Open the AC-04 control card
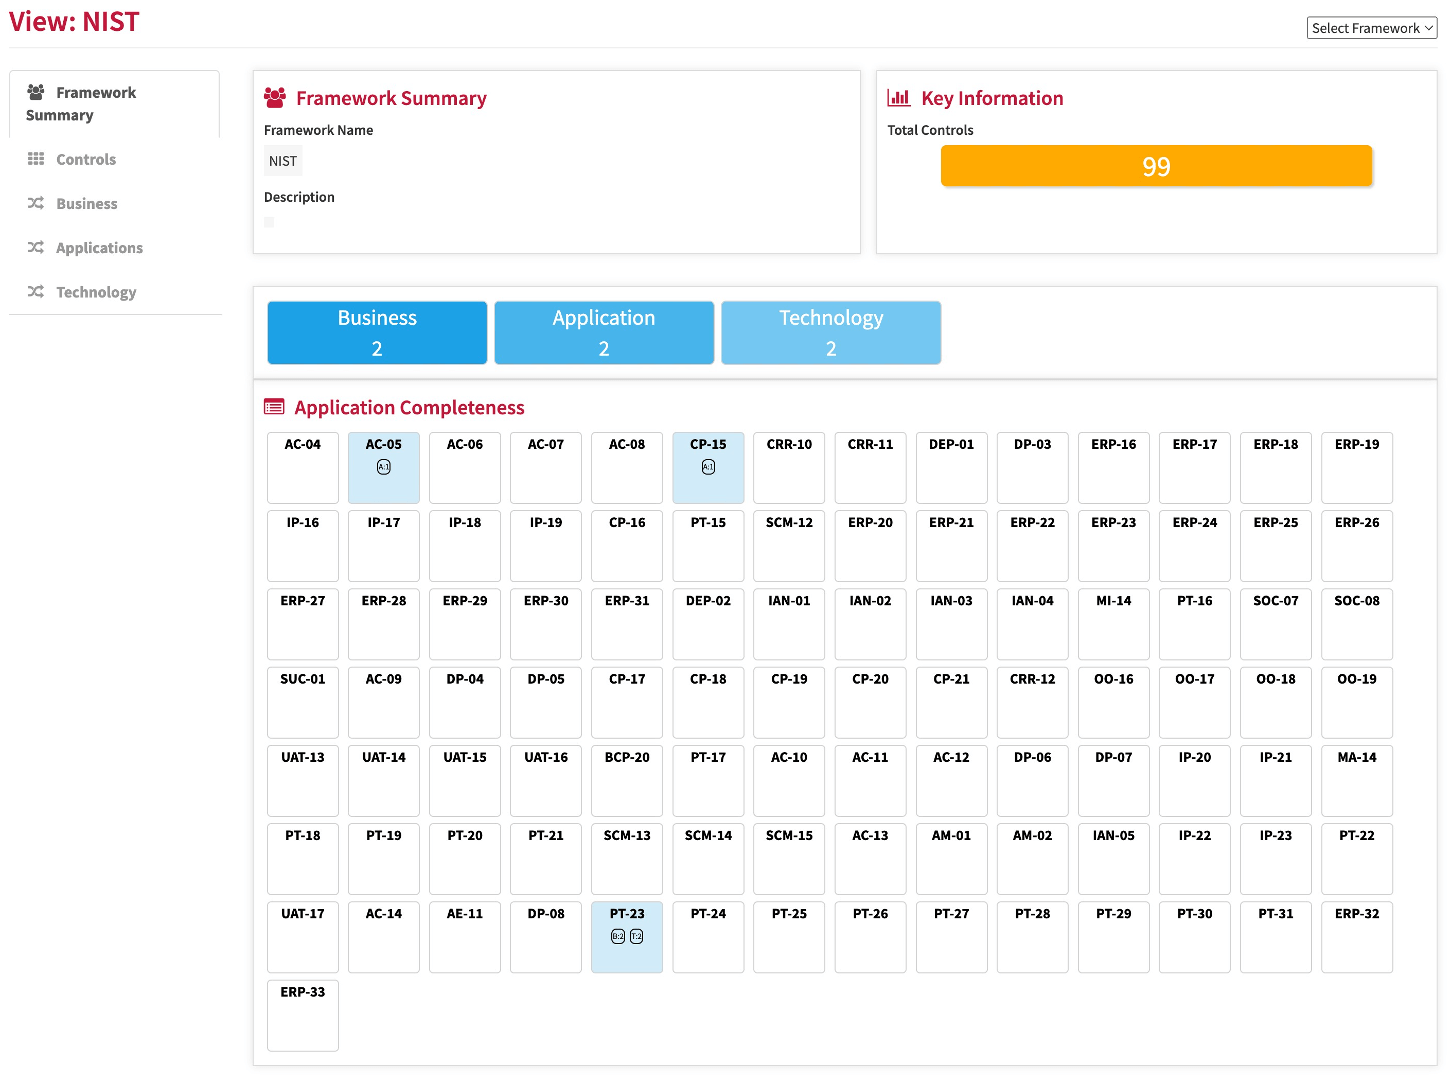 (303, 468)
